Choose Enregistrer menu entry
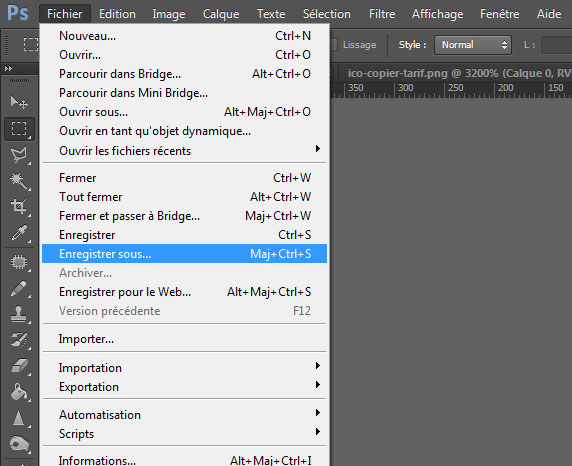572x466 pixels. point(185,235)
